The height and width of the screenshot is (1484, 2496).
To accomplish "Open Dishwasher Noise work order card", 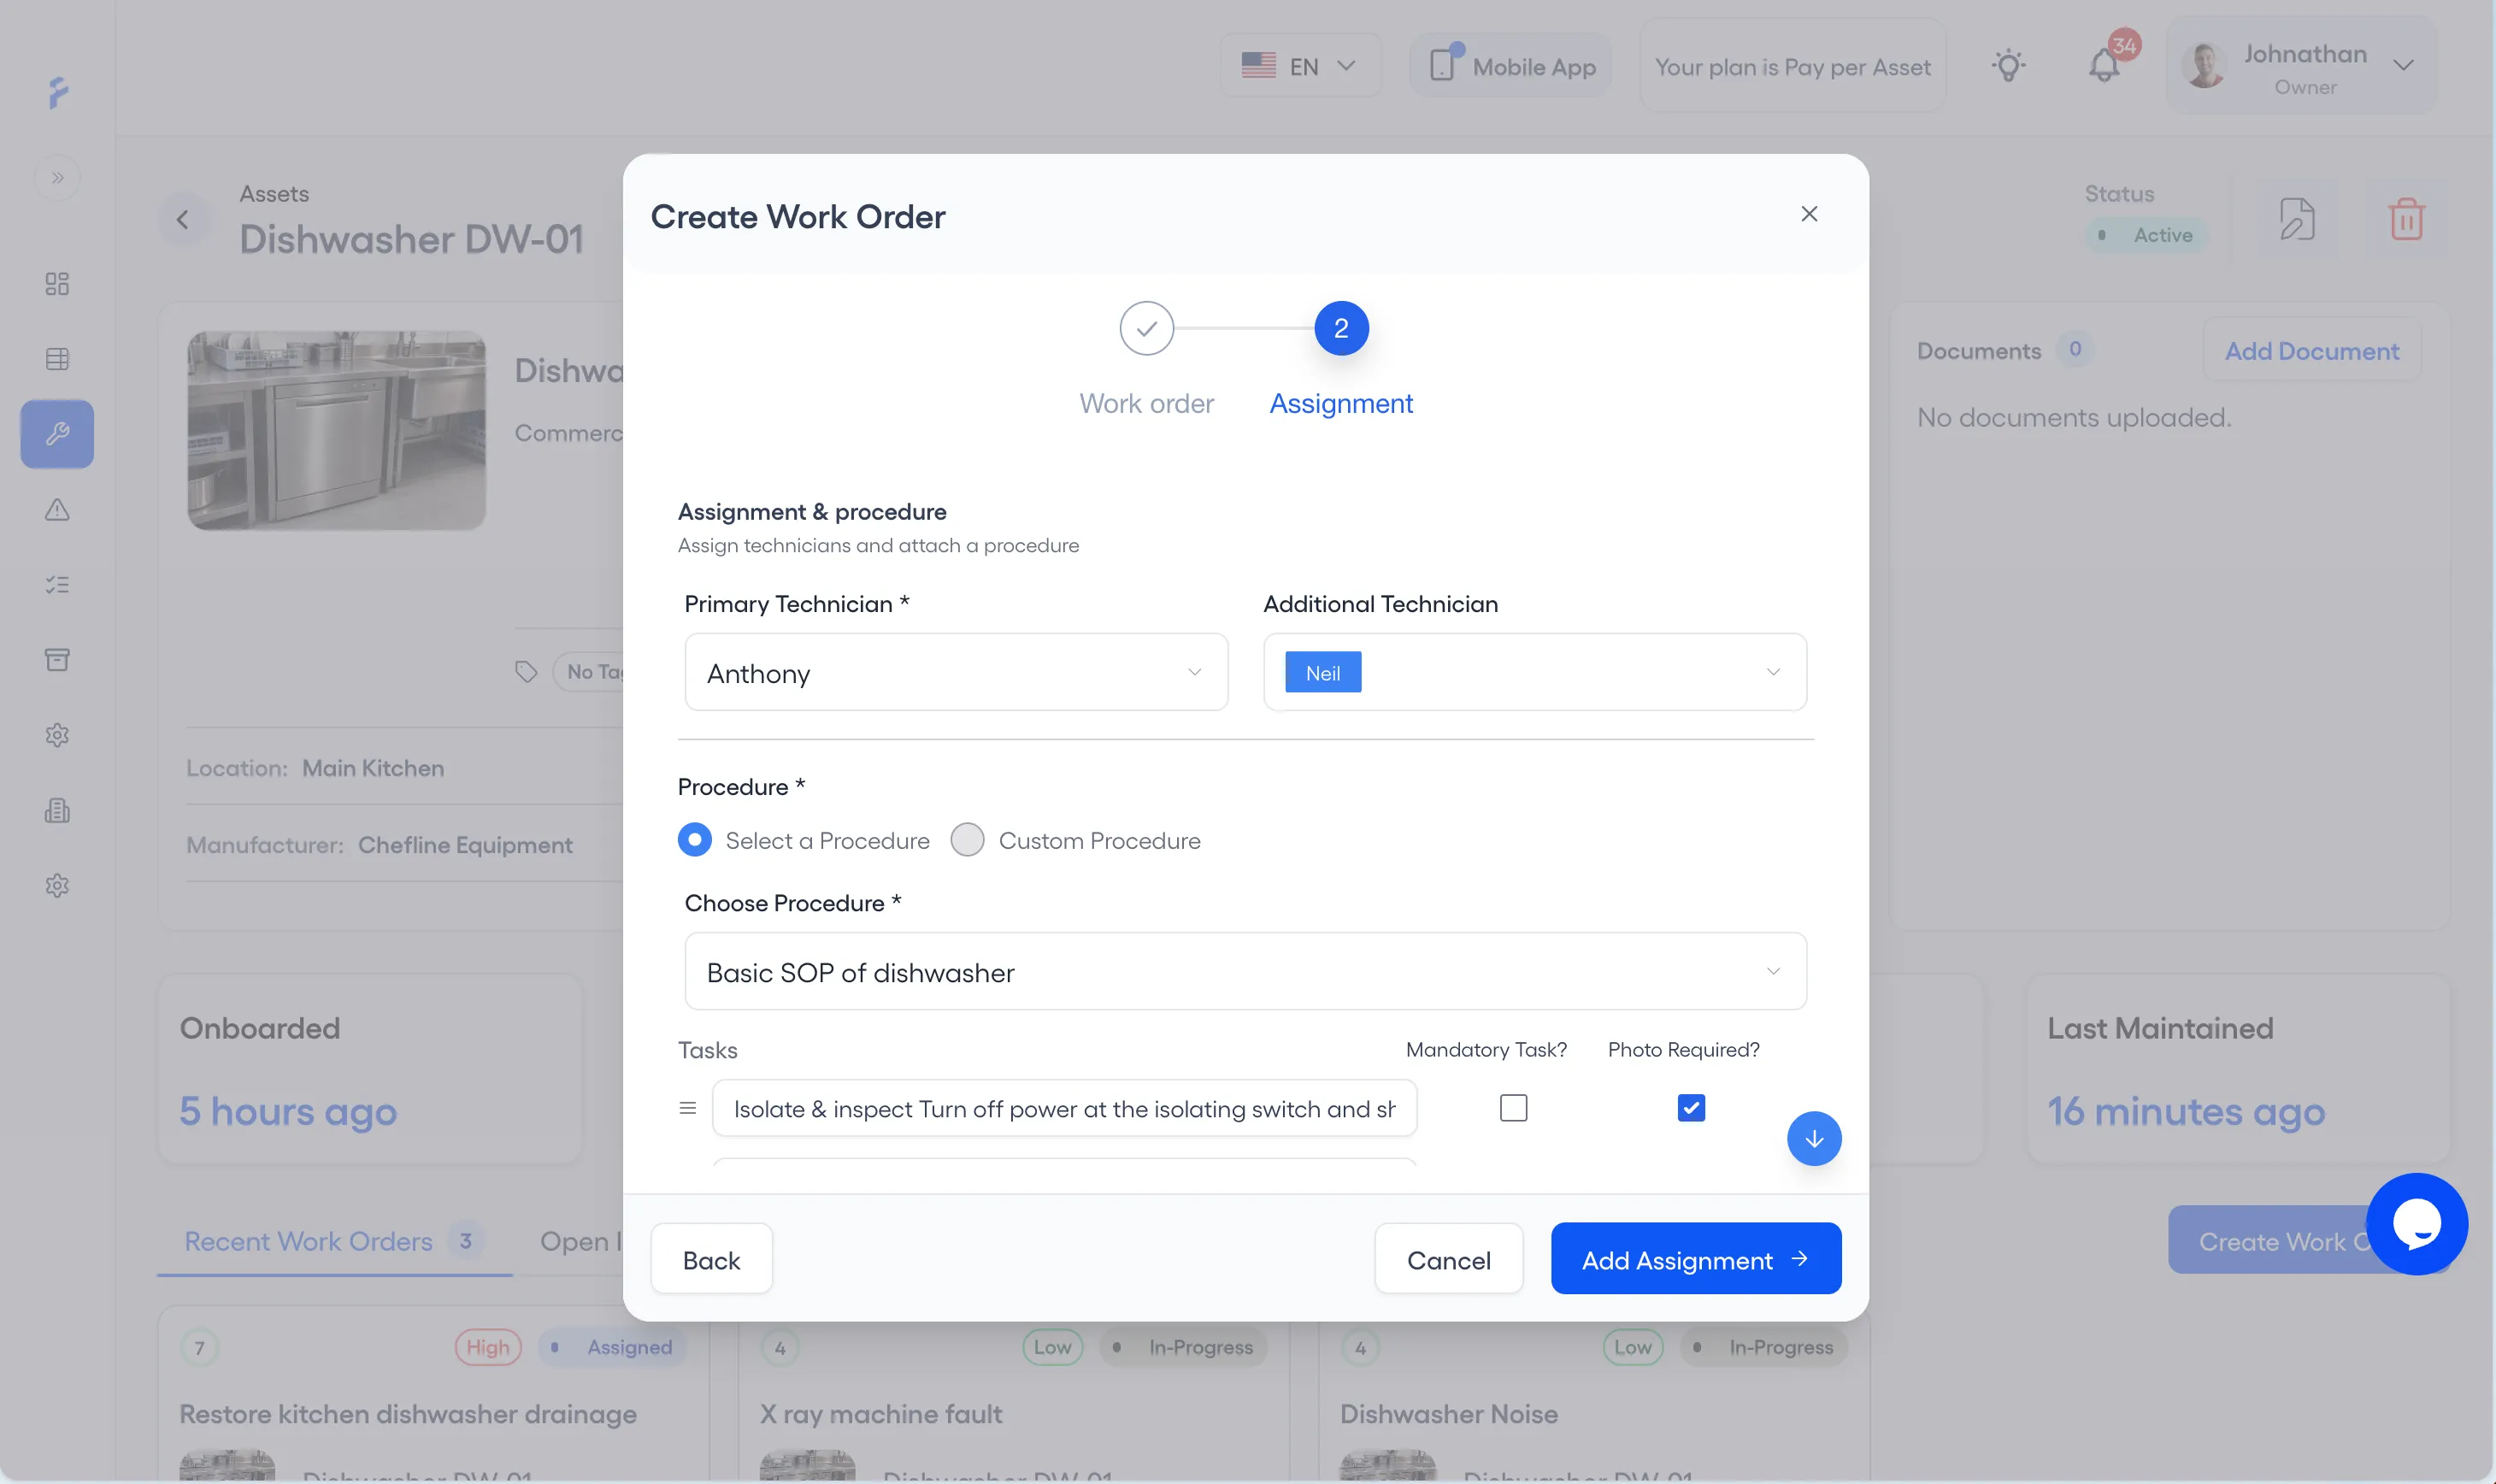I will click(1448, 1414).
